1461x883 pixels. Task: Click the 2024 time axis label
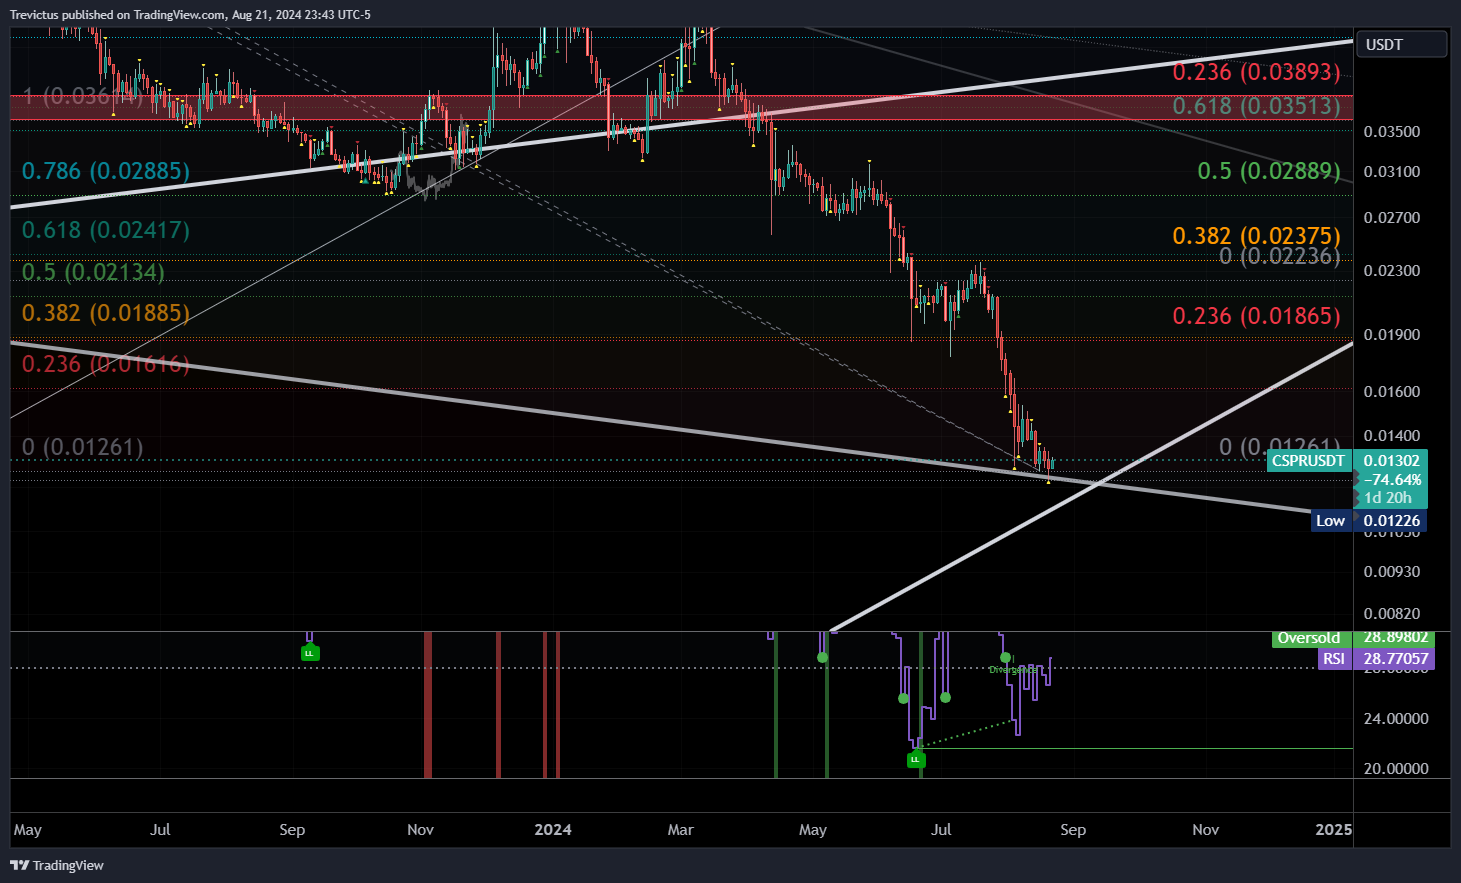click(x=553, y=830)
